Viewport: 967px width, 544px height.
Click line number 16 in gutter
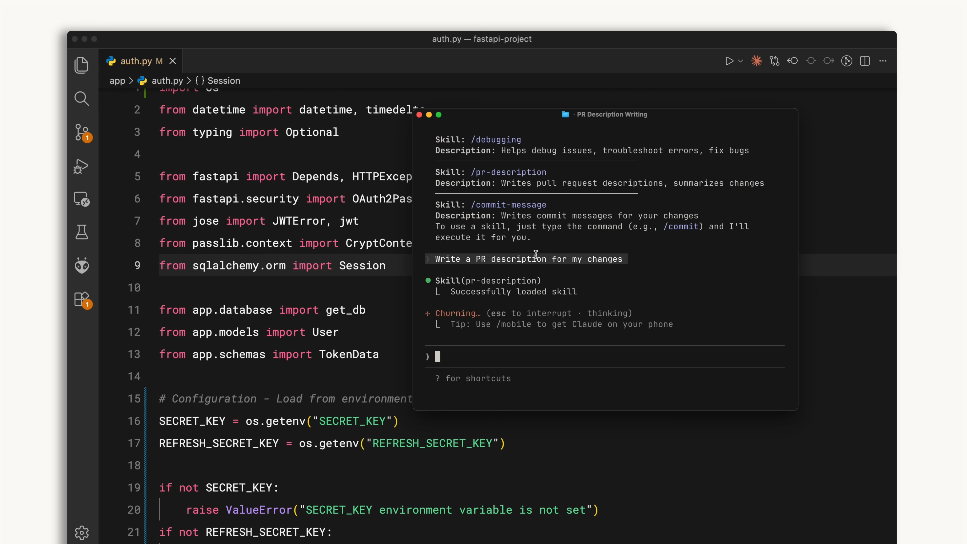tap(134, 421)
